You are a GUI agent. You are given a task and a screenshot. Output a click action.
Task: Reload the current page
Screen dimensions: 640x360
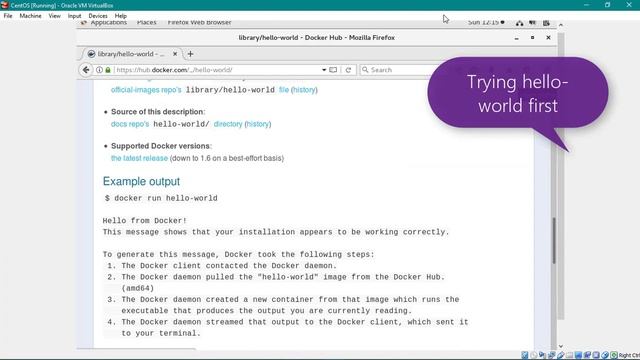point(348,70)
